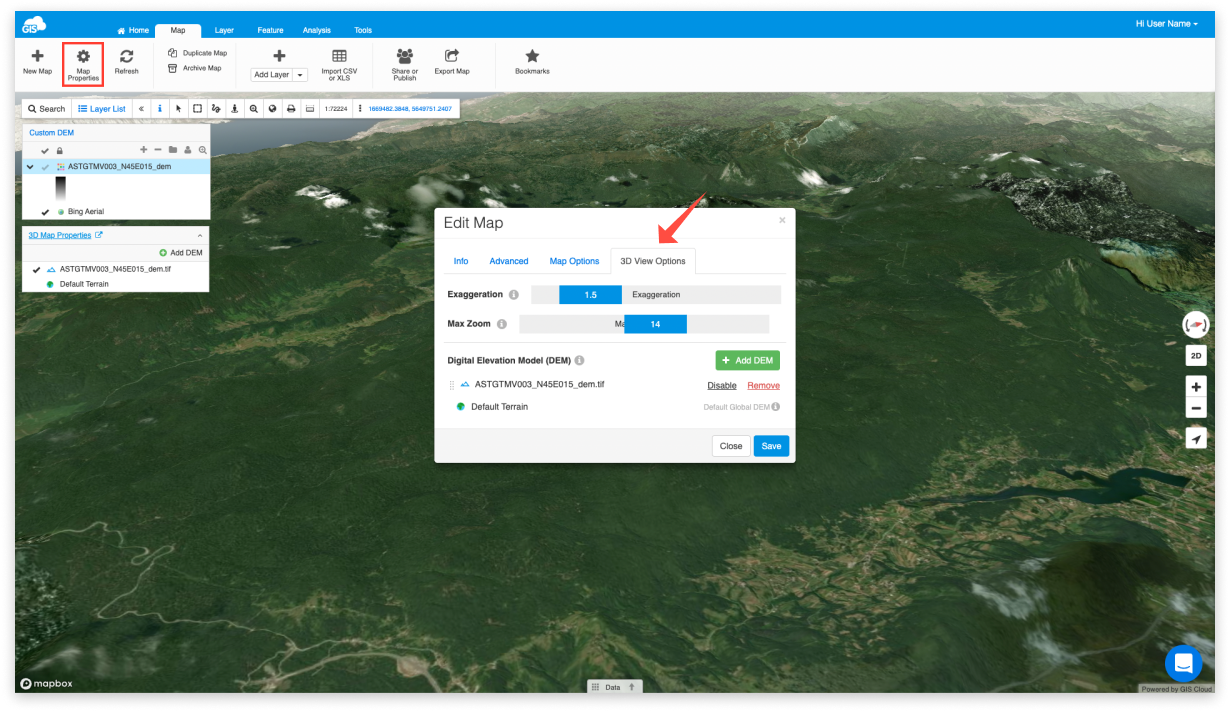
Task: Toggle the Layer List panel
Action: (102, 108)
